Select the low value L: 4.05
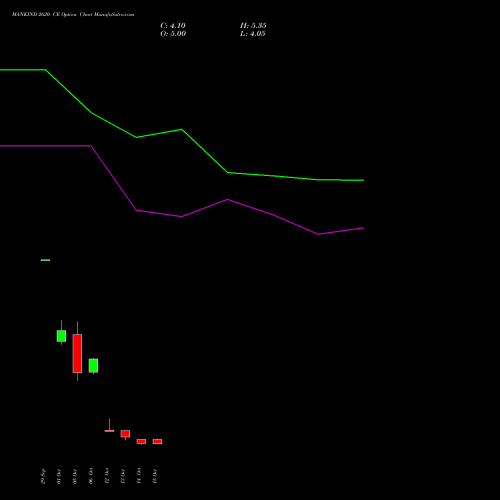 click(x=253, y=34)
